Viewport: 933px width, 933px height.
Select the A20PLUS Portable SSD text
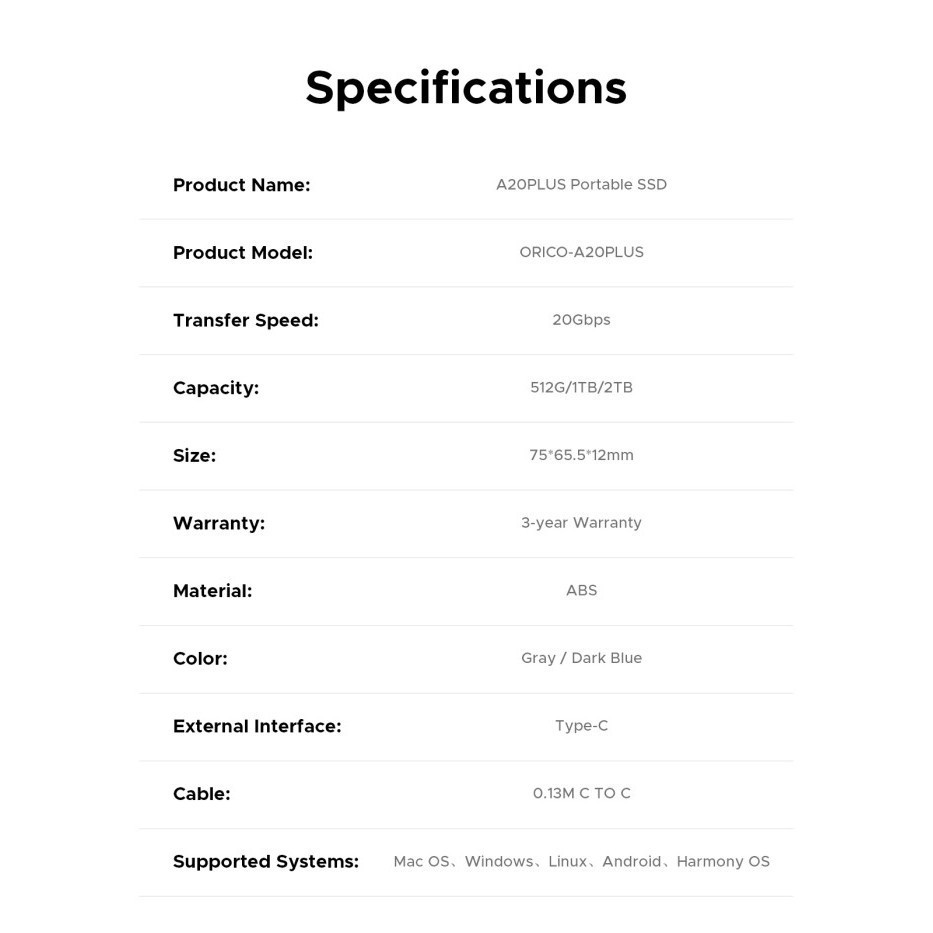point(581,185)
